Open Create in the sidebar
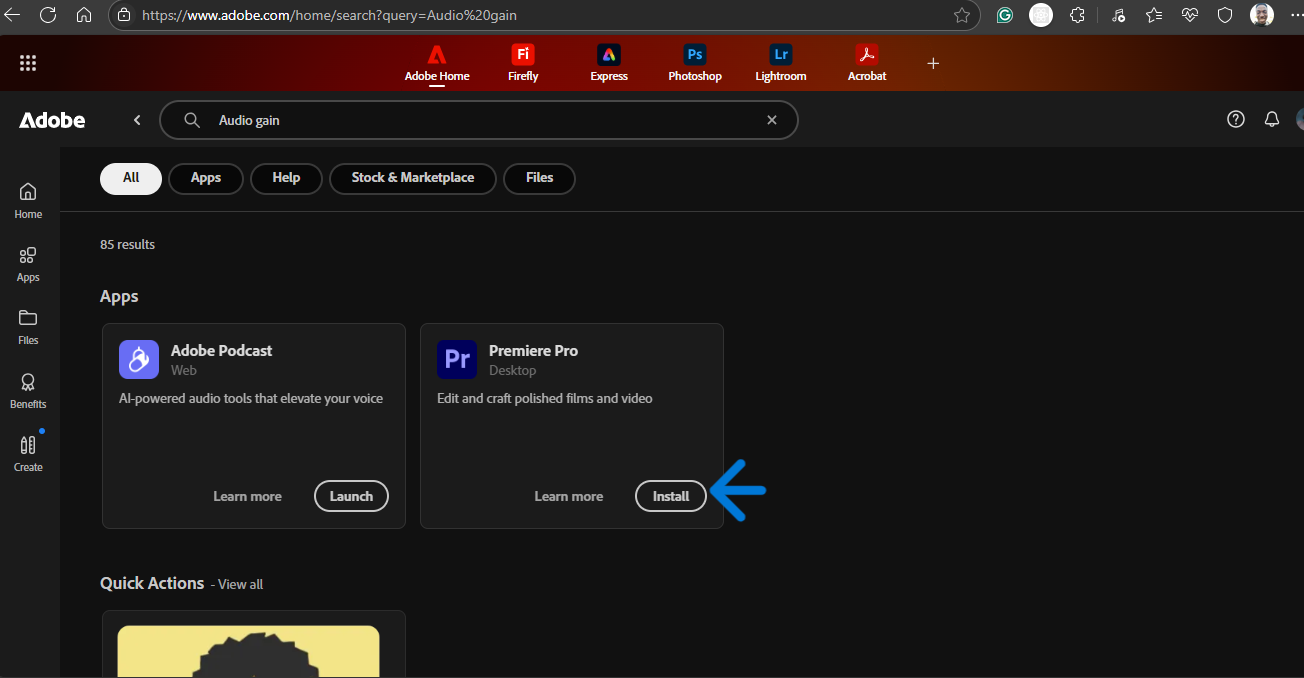The image size is (1304, 678). tap(28, 454)
